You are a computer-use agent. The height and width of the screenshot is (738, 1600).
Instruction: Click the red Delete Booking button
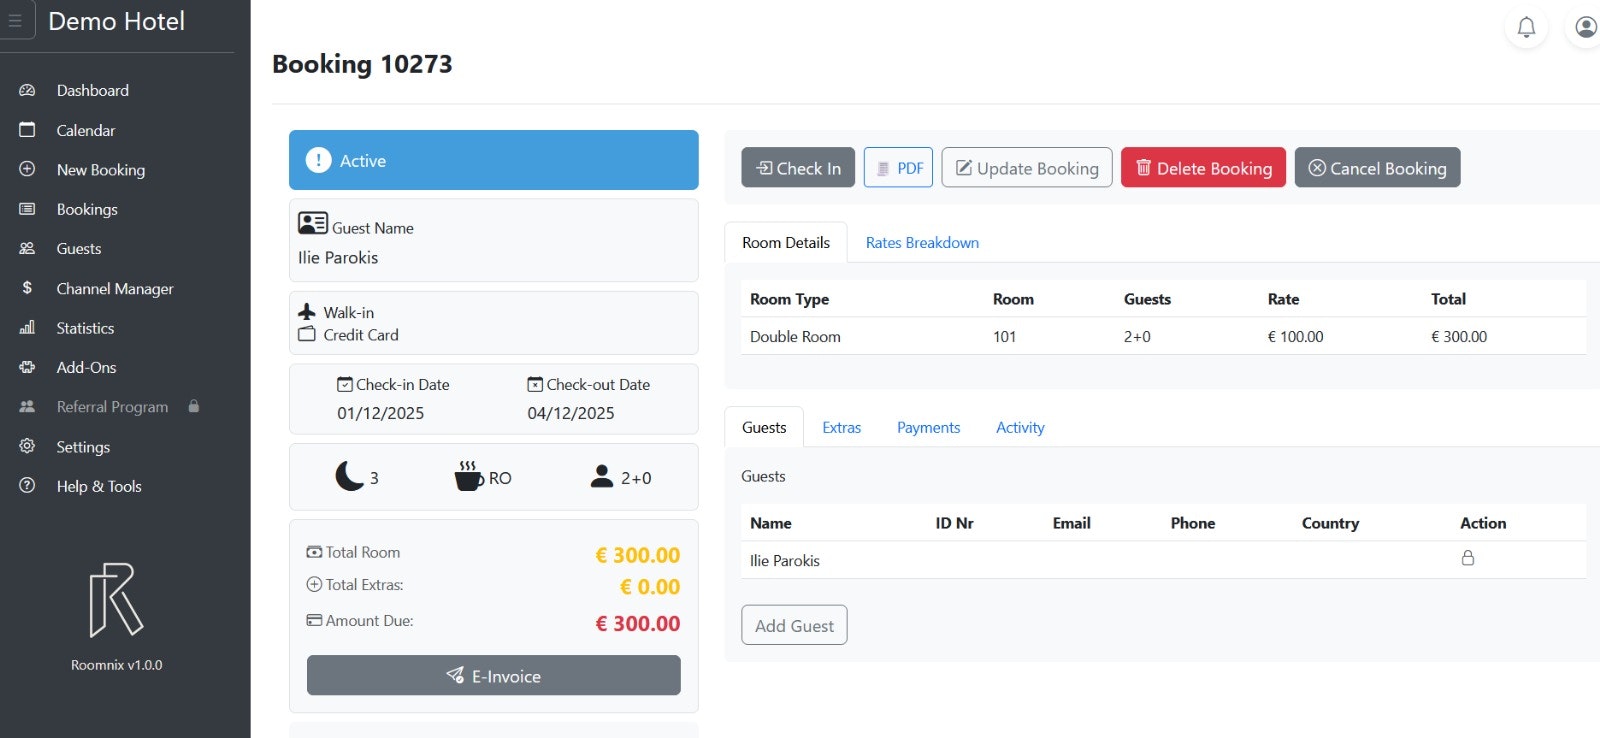click(x=1203, y=168)
